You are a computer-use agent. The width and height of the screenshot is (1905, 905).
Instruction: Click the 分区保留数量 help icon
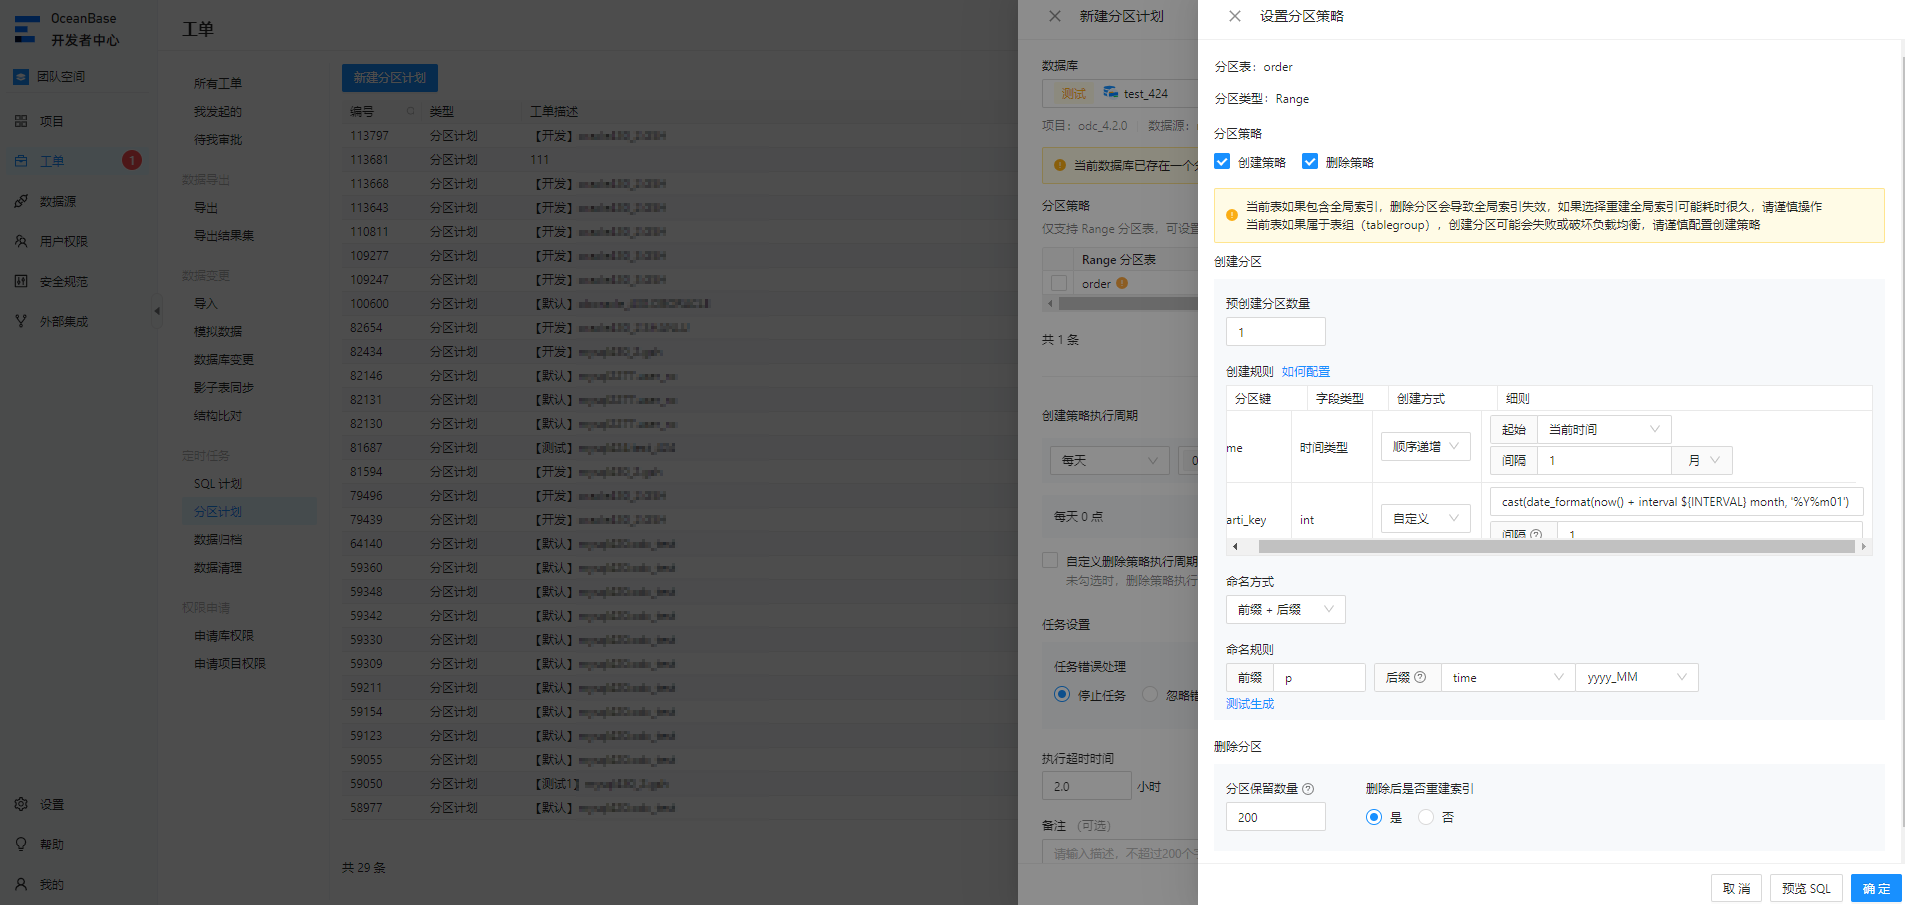[1308, 789]
